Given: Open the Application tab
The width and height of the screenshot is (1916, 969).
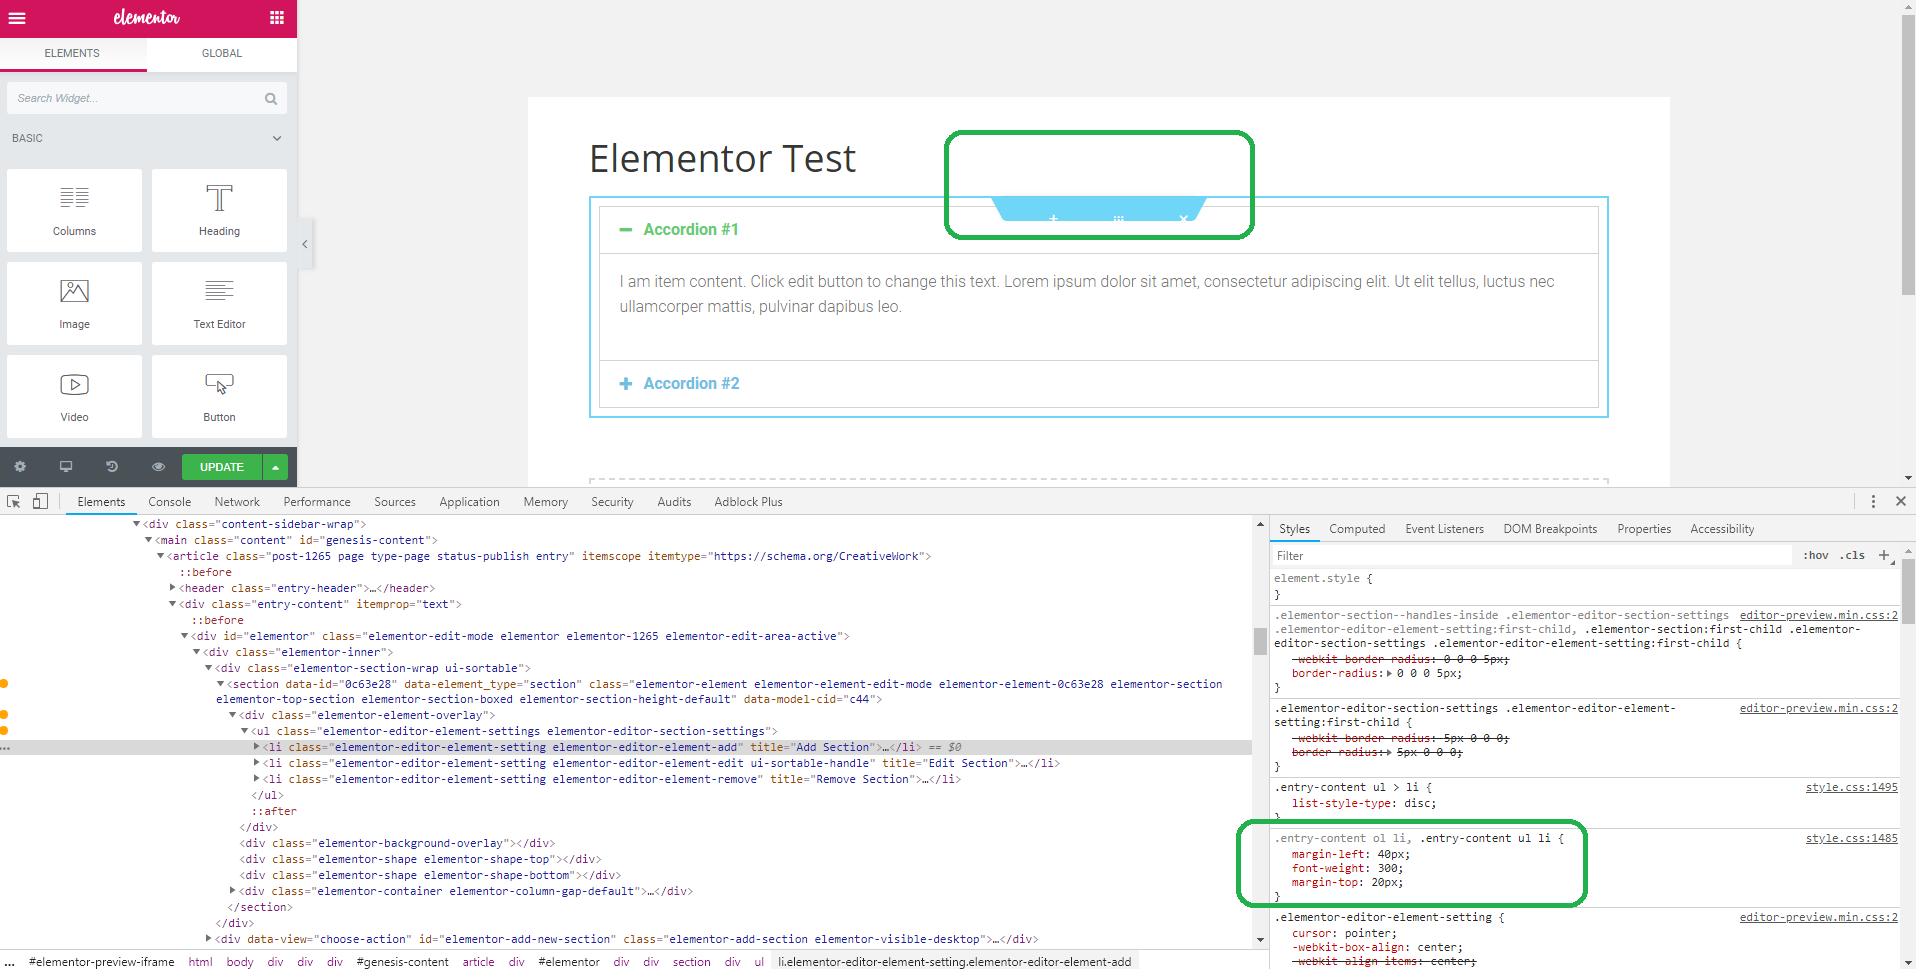Looking at the screenshot, I should coord(469,502).
